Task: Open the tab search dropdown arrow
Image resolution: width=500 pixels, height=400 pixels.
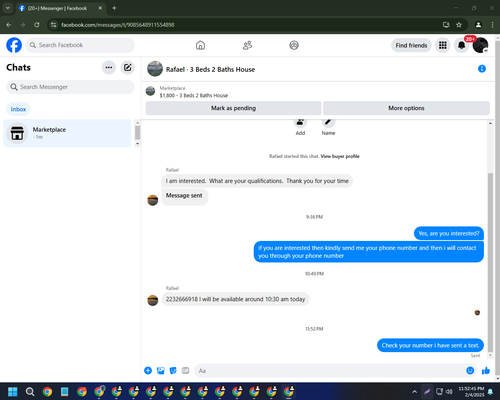Action: coord(8,8)
